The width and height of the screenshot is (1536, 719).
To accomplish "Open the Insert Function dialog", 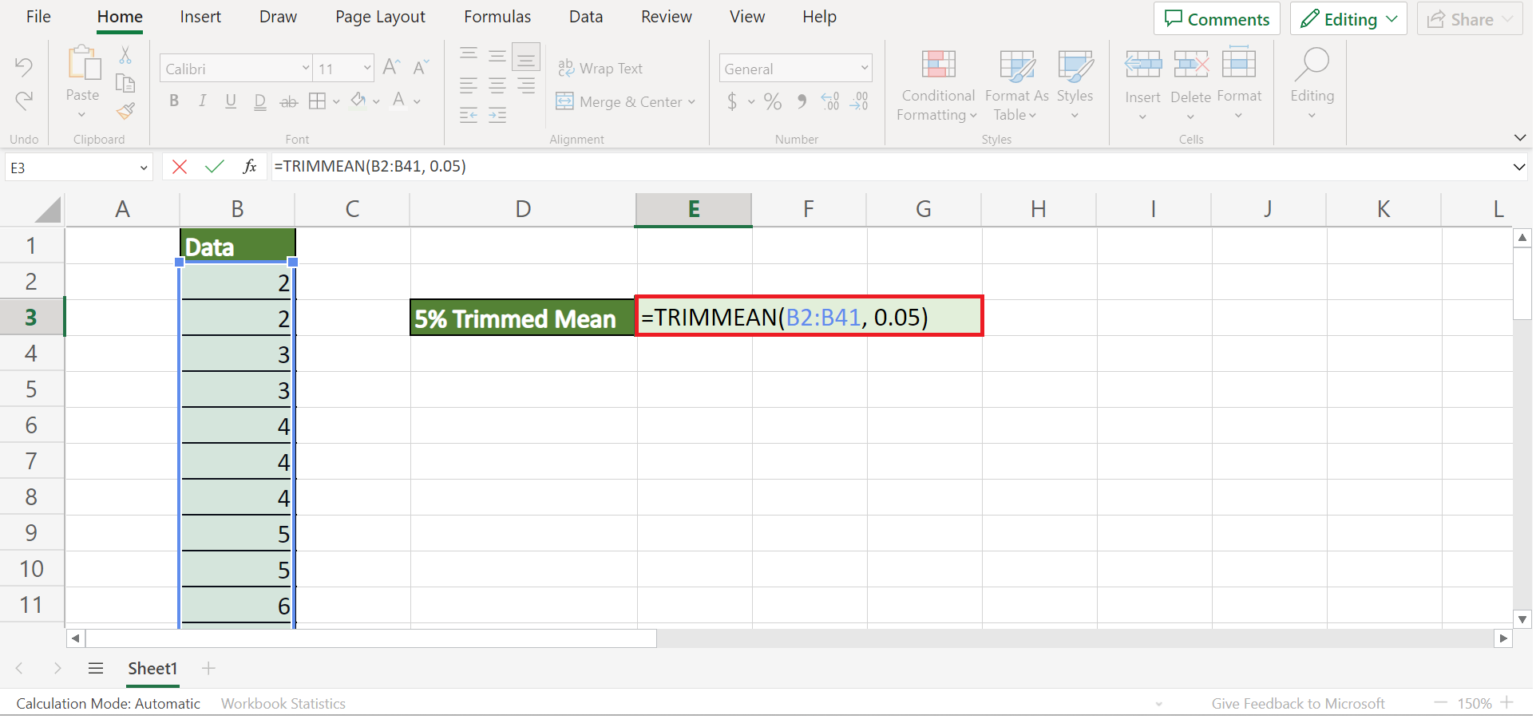I will (x=249, y=166).
